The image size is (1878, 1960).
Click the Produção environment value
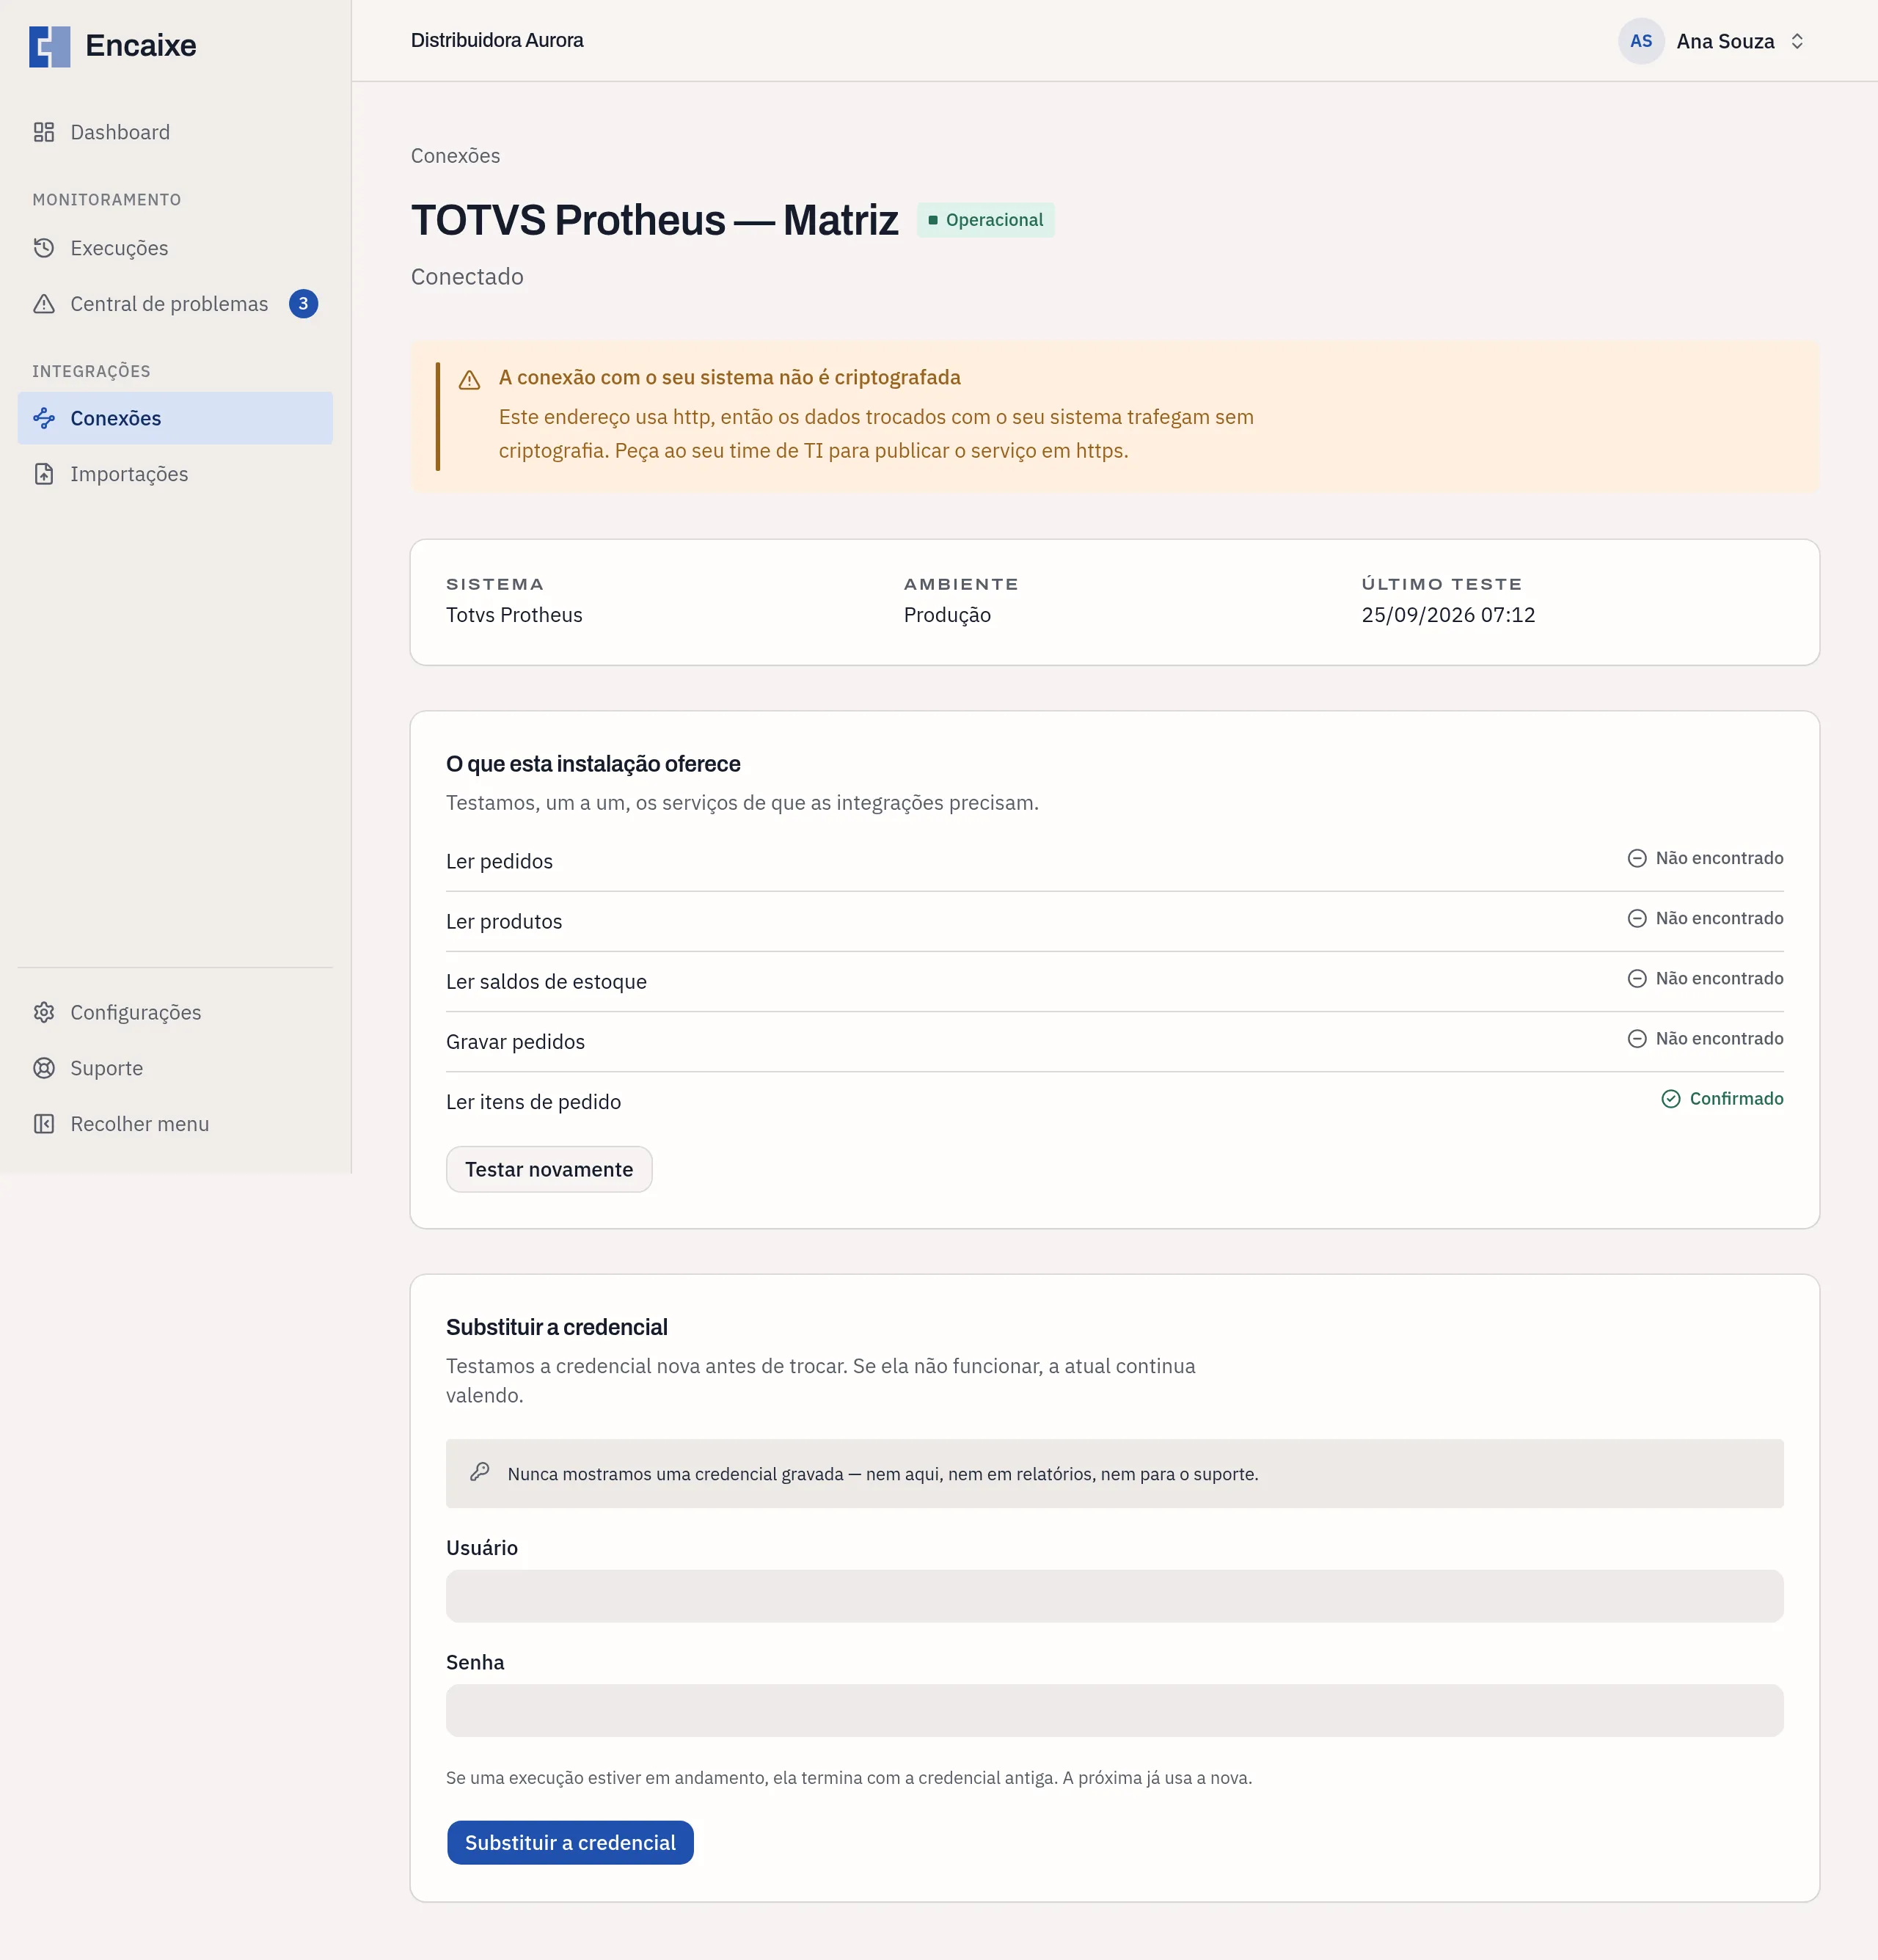tap(947, 615)
